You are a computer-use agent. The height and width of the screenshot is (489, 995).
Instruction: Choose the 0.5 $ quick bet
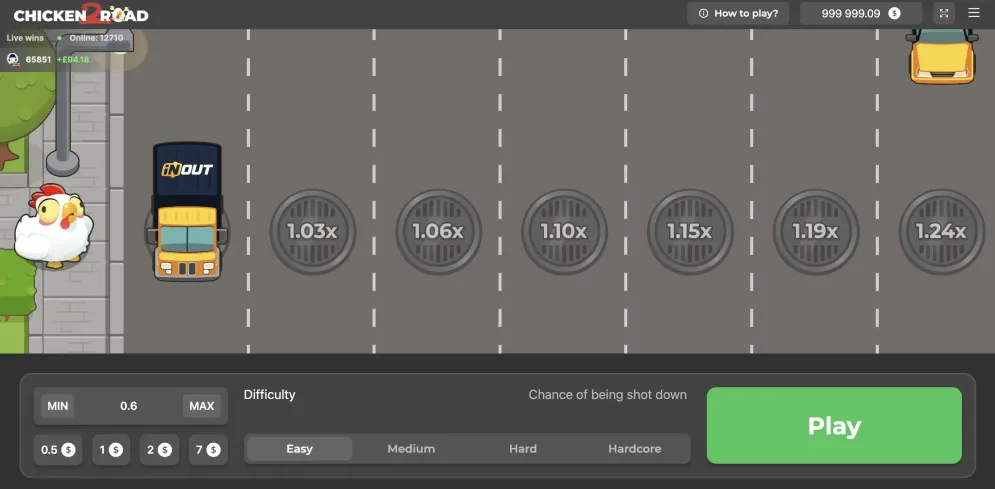click(58, 450)
